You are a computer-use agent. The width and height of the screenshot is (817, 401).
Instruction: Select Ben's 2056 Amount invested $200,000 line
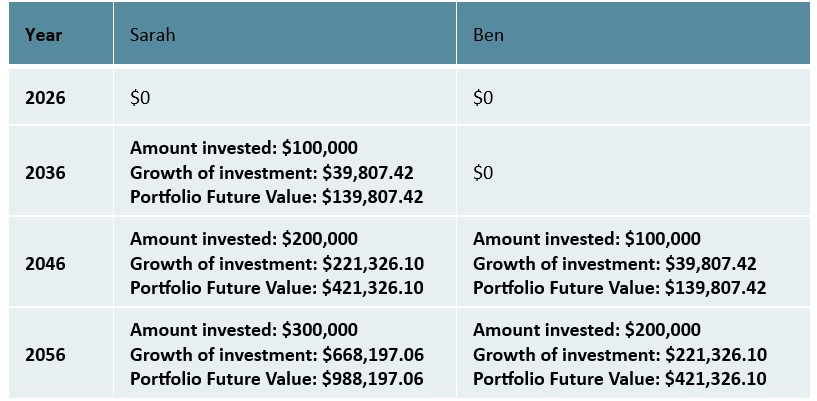(x=587, y=330)
